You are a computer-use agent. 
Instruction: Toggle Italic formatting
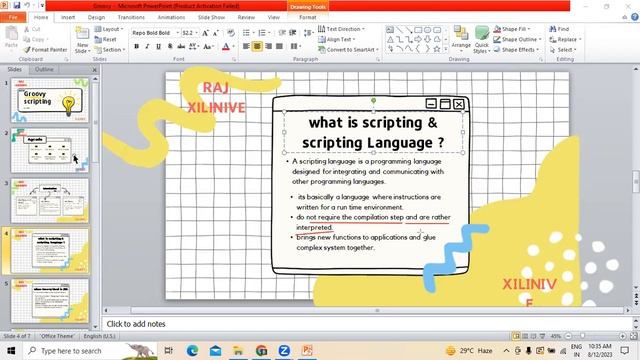click(147, 46)
